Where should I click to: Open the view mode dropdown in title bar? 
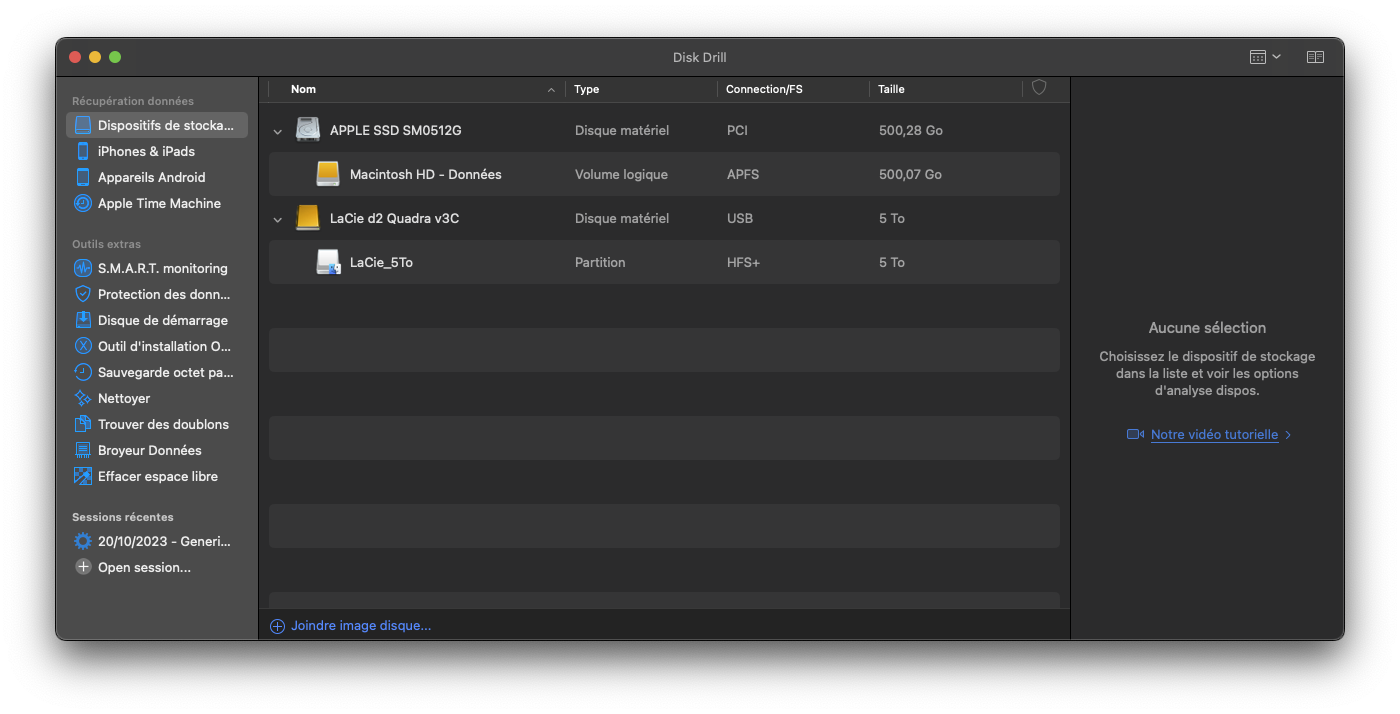(x=1265, y=57)
